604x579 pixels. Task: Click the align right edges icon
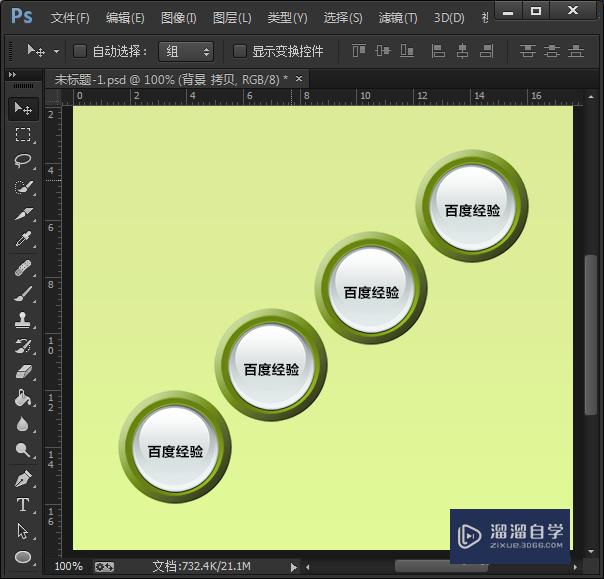[487, 50]
